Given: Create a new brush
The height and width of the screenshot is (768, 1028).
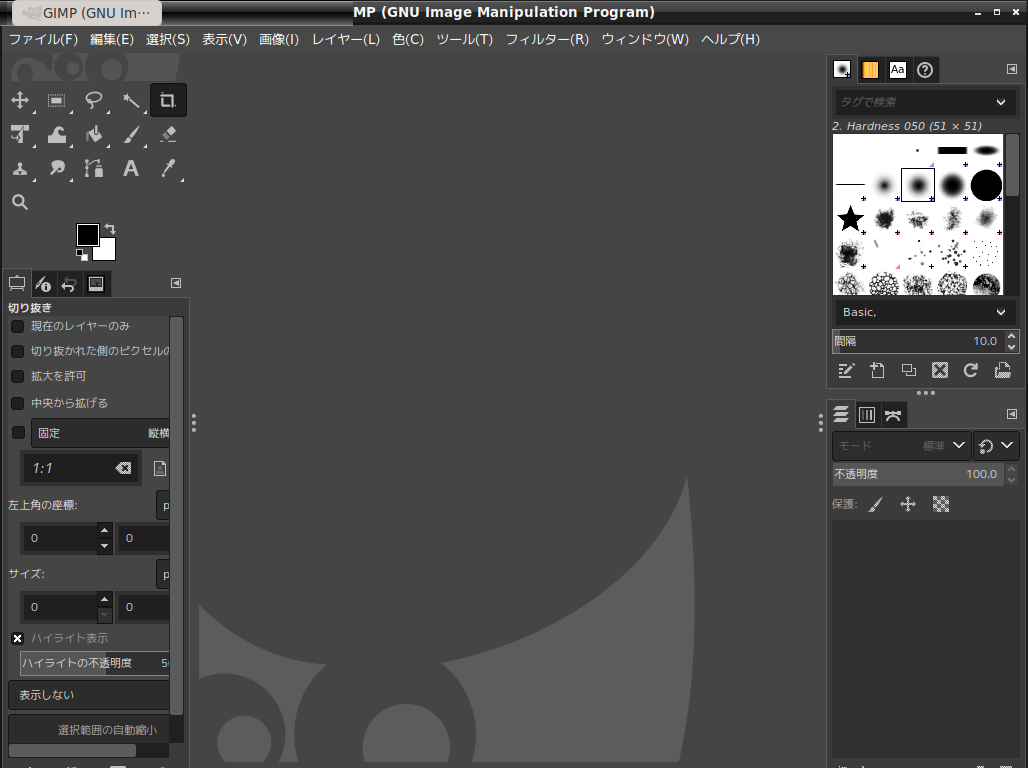Looking at the screenshot, I should pyautogui.click(x=877, y=371).
